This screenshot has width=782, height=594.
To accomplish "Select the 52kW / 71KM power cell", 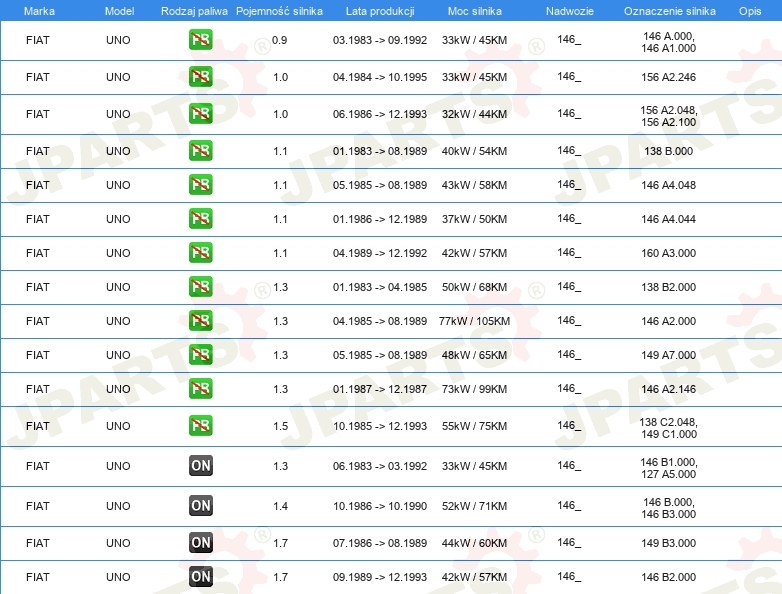I will coord(474,506).
